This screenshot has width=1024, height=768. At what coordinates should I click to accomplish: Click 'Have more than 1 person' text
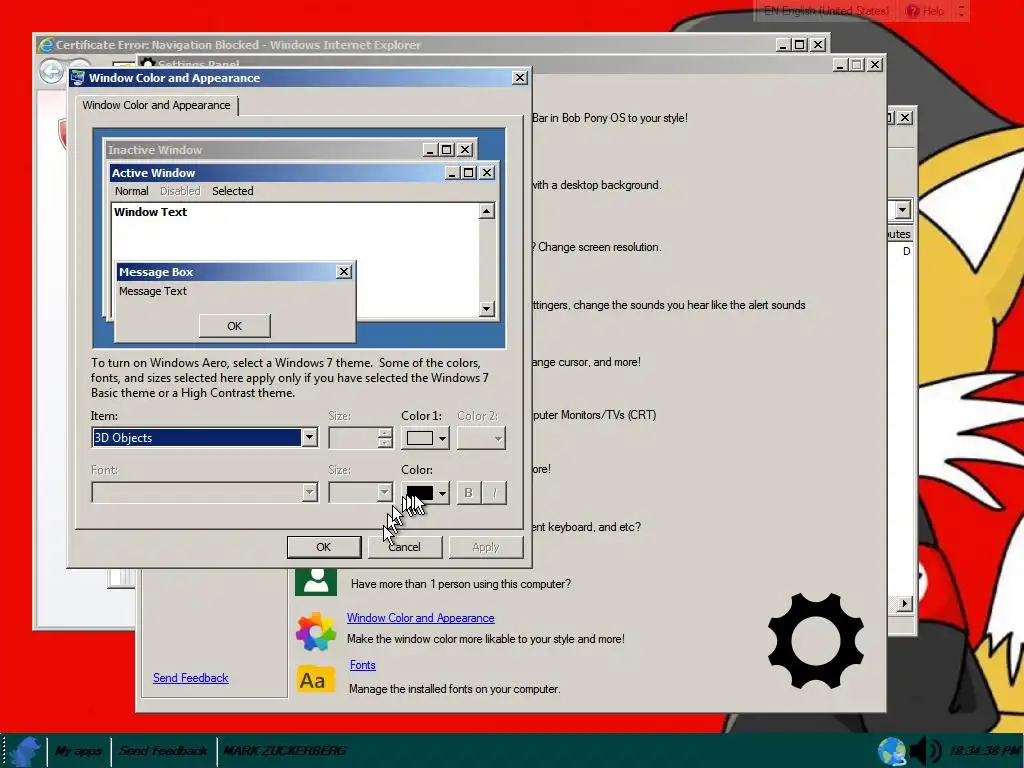click(461, 584)
